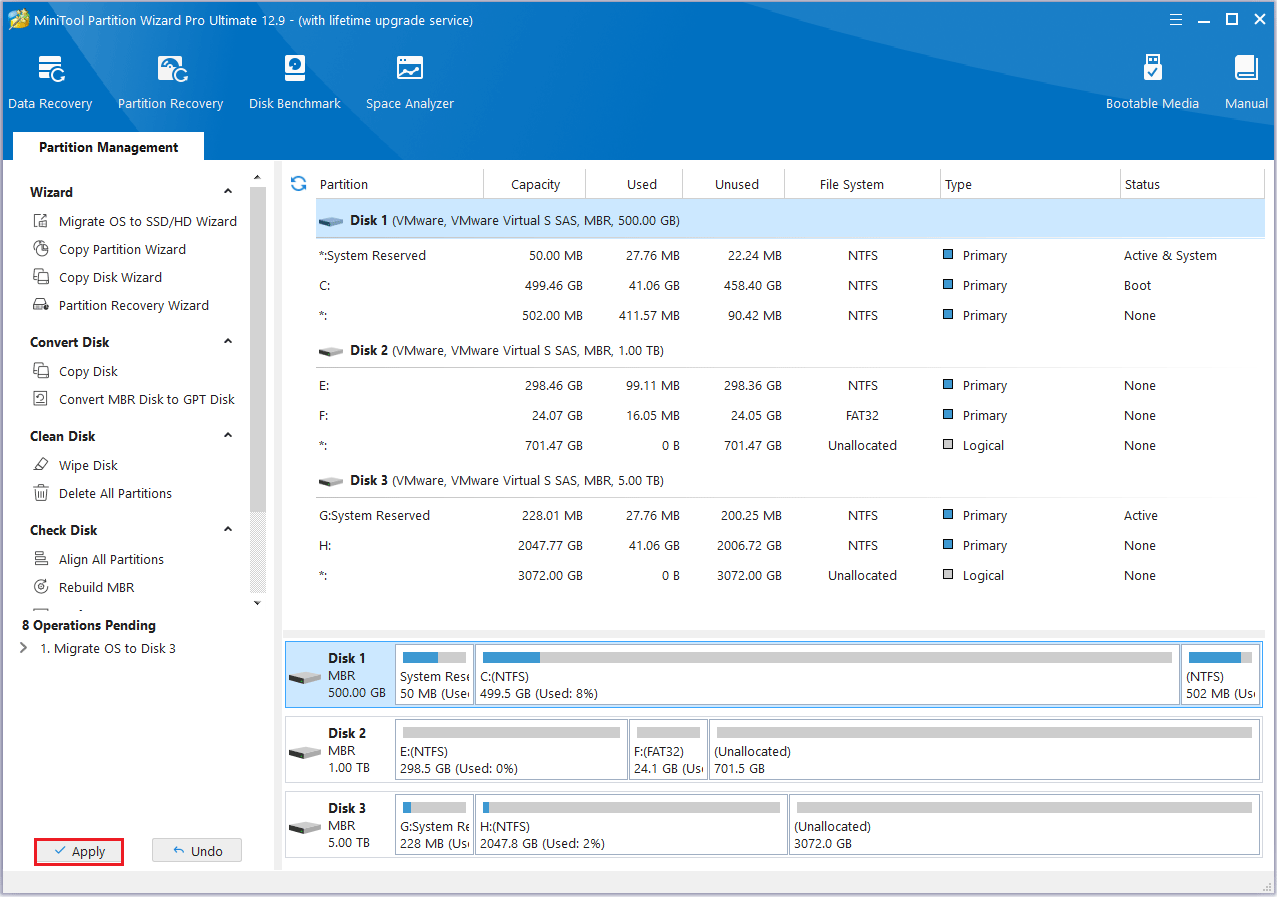Select the C: partition row
The height and width of the screenshot is (897, 1277).
tap(600, 285)
